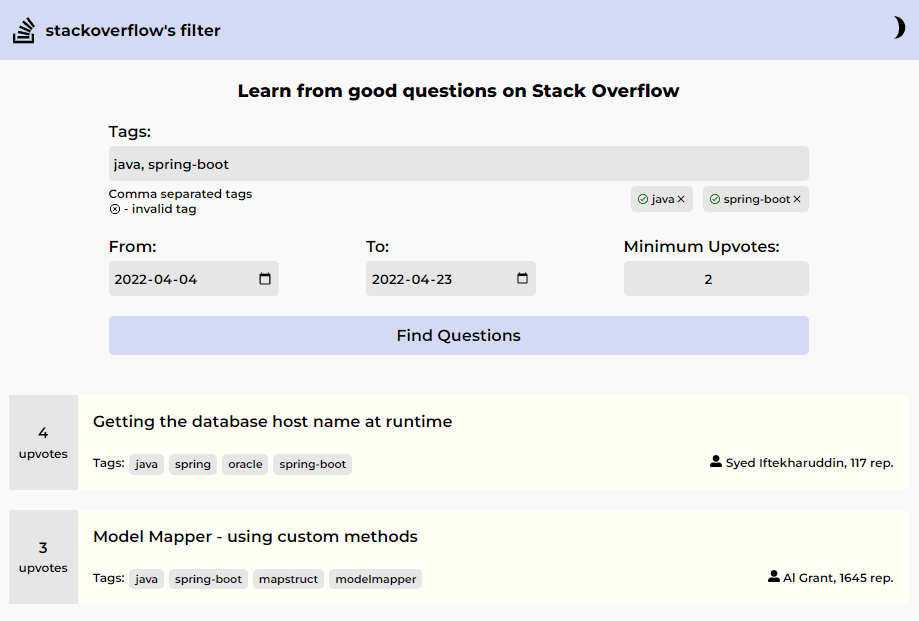Remove the java tag with its X
The image size is (919, 621).
pyautogui.click(x=681, y=199)
